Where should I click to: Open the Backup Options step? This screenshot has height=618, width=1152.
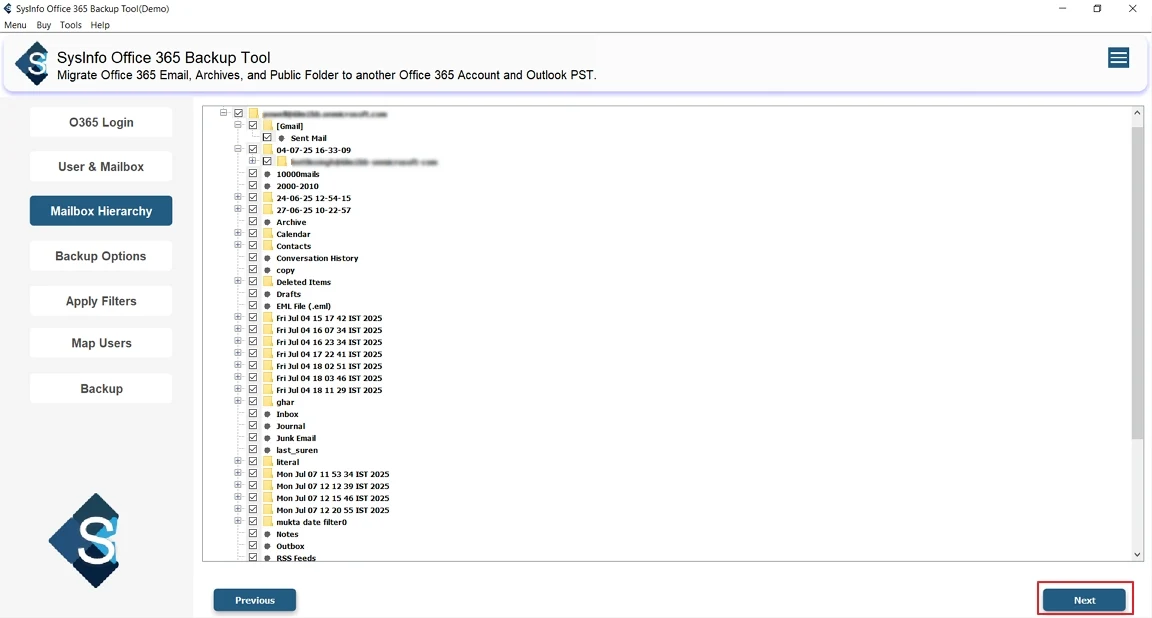pyautogui.click(x=101, y=256)
